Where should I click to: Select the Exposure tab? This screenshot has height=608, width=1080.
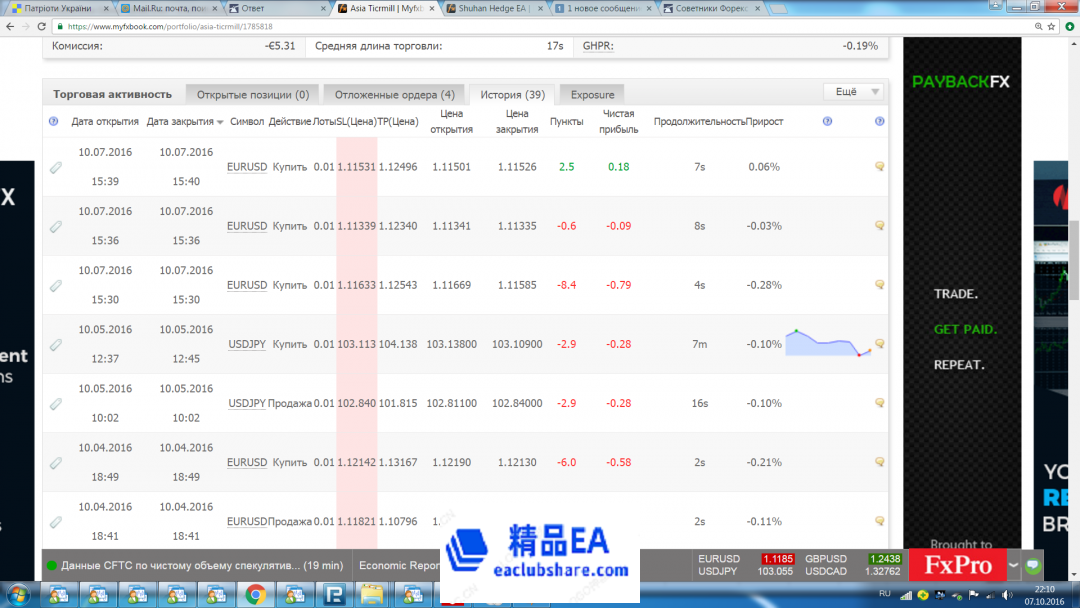[x=592, y=95]
